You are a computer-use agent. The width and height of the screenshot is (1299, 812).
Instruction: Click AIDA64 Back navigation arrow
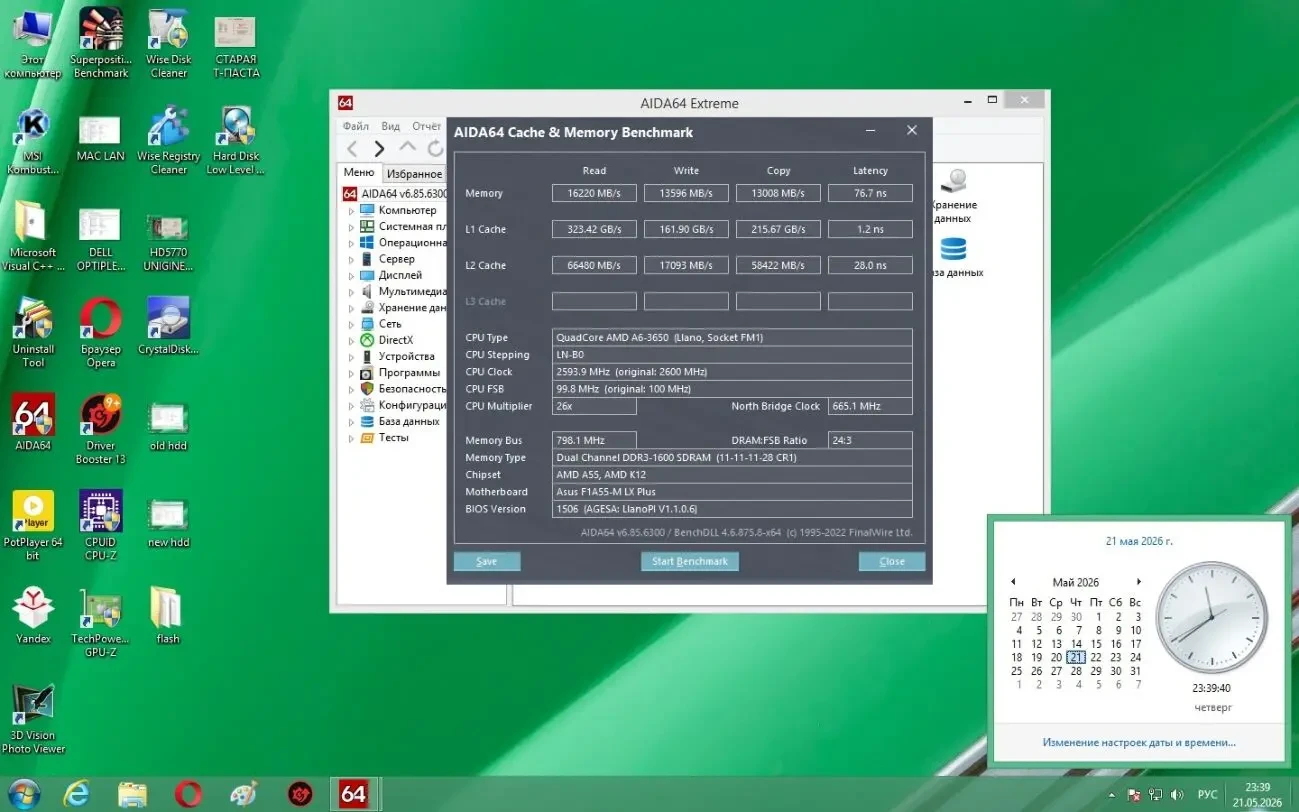351,149
